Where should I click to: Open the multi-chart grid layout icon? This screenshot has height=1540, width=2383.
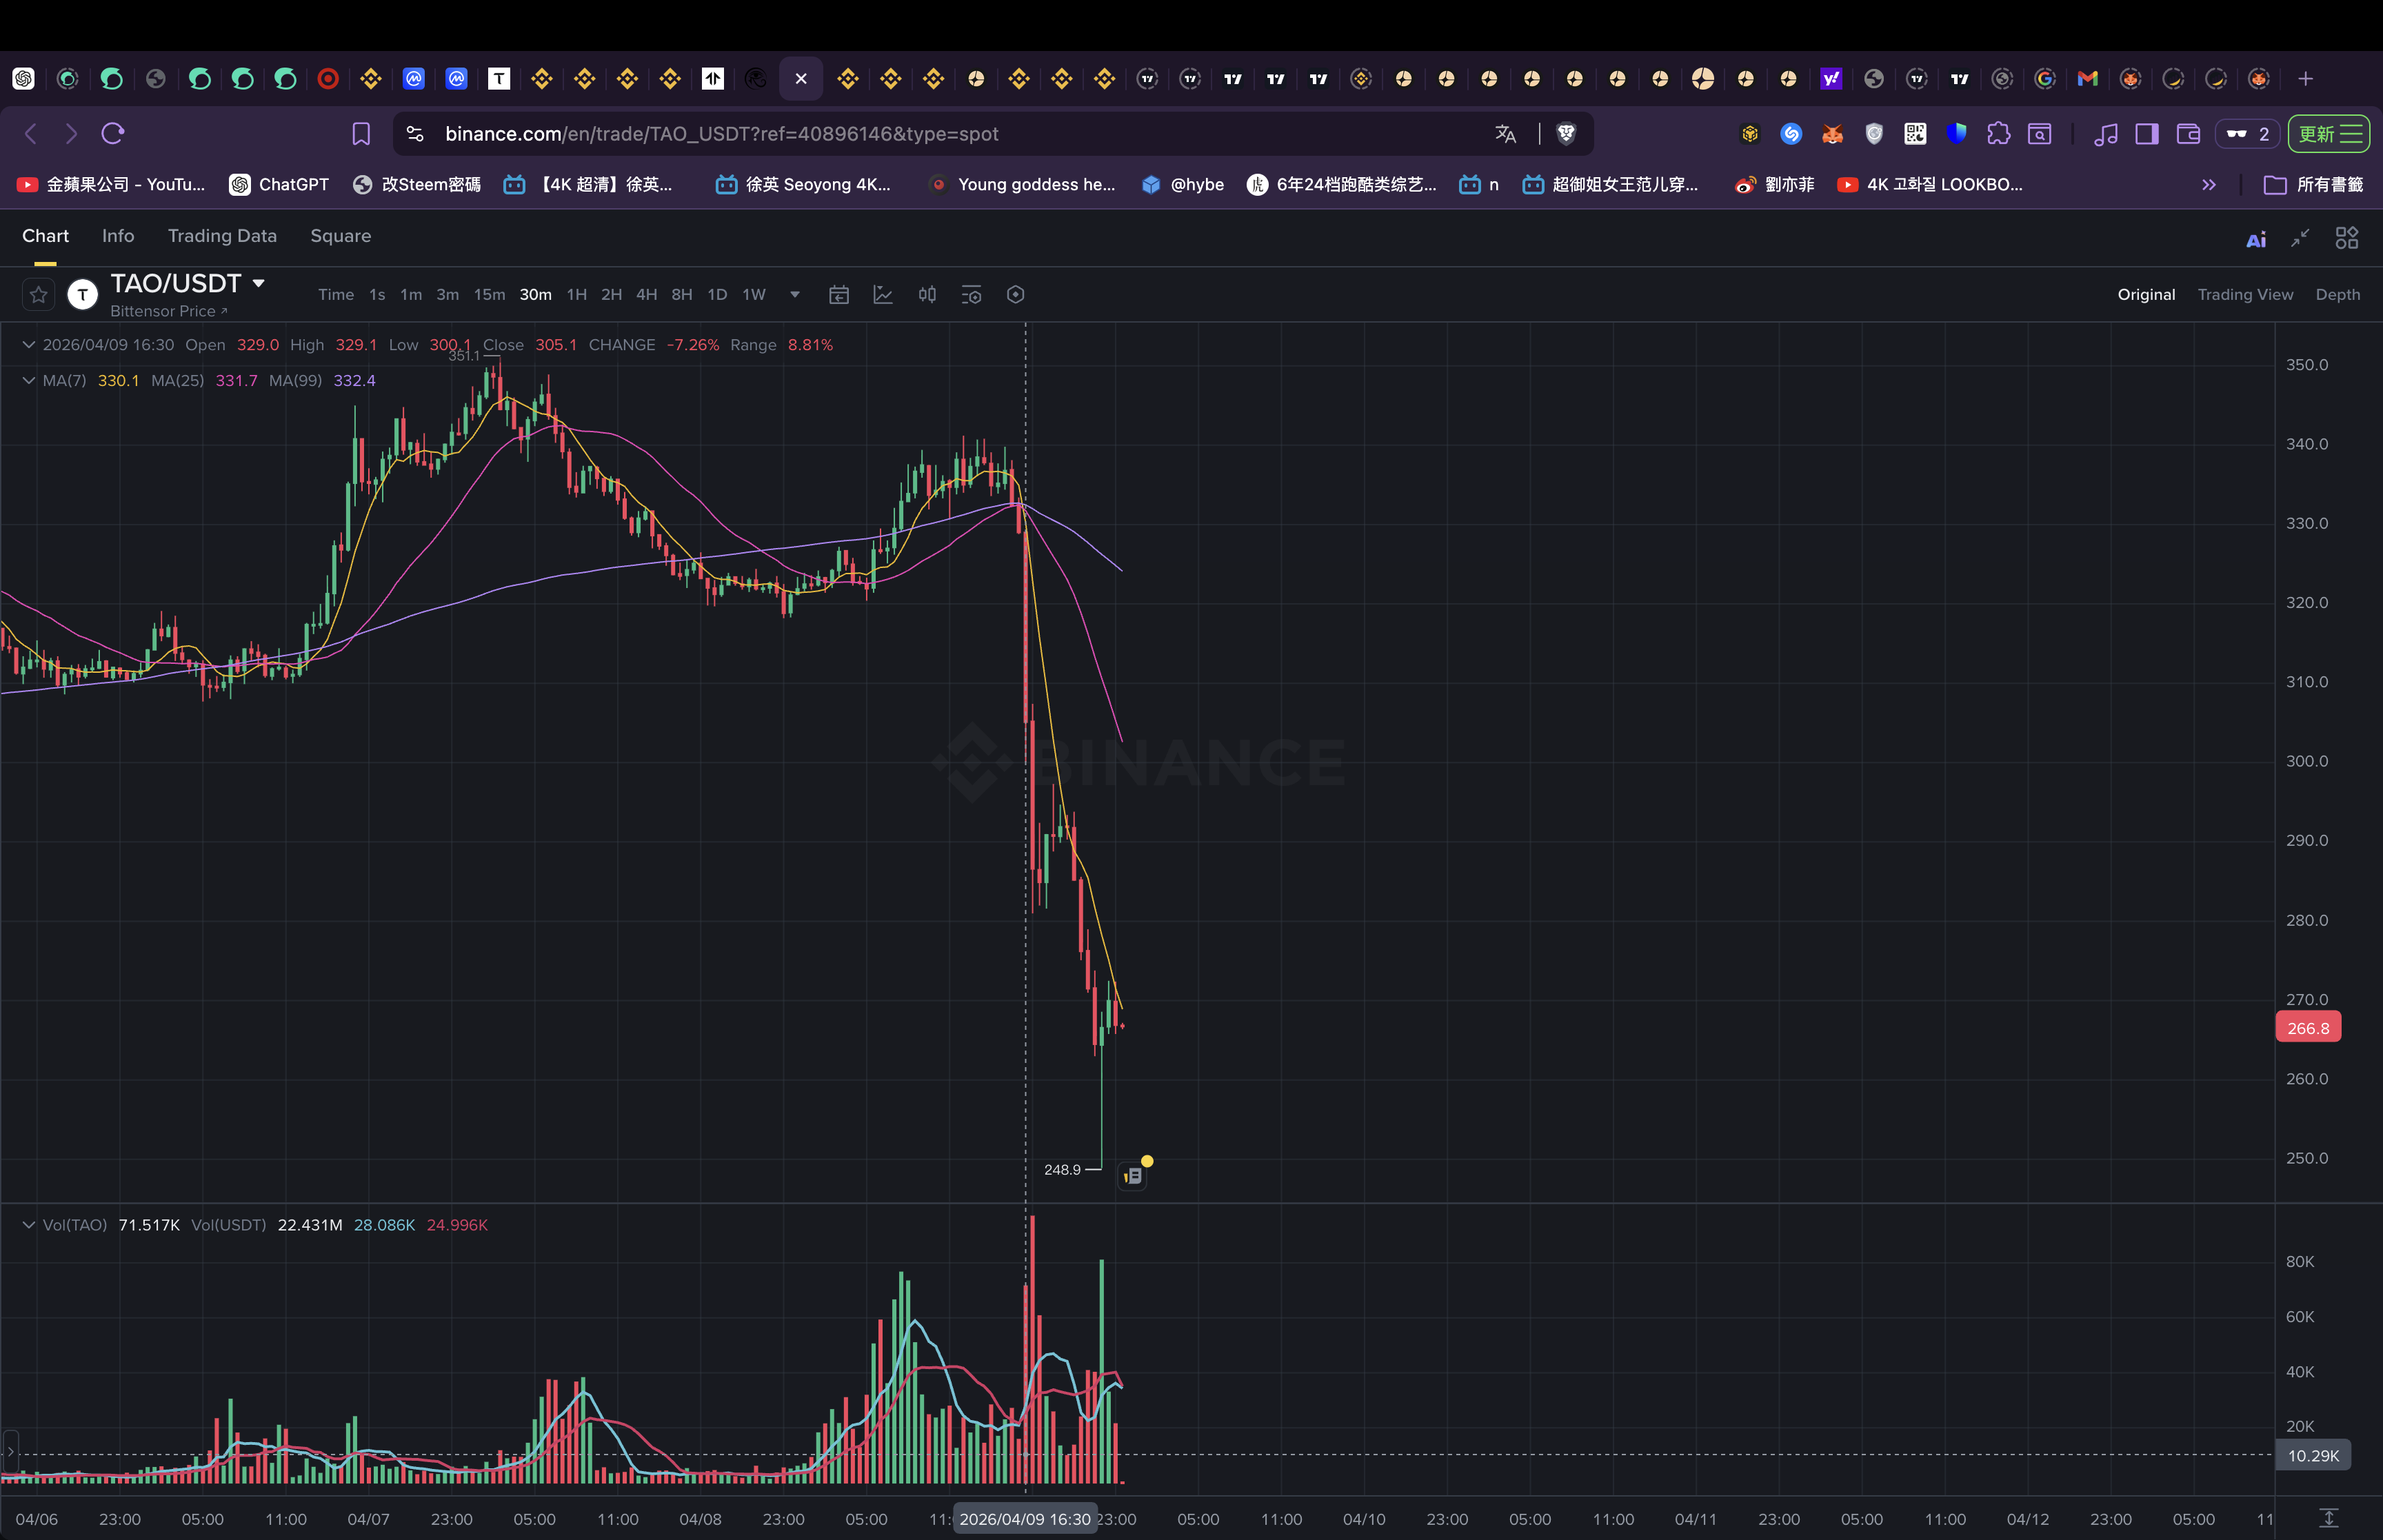point(2346,238)
